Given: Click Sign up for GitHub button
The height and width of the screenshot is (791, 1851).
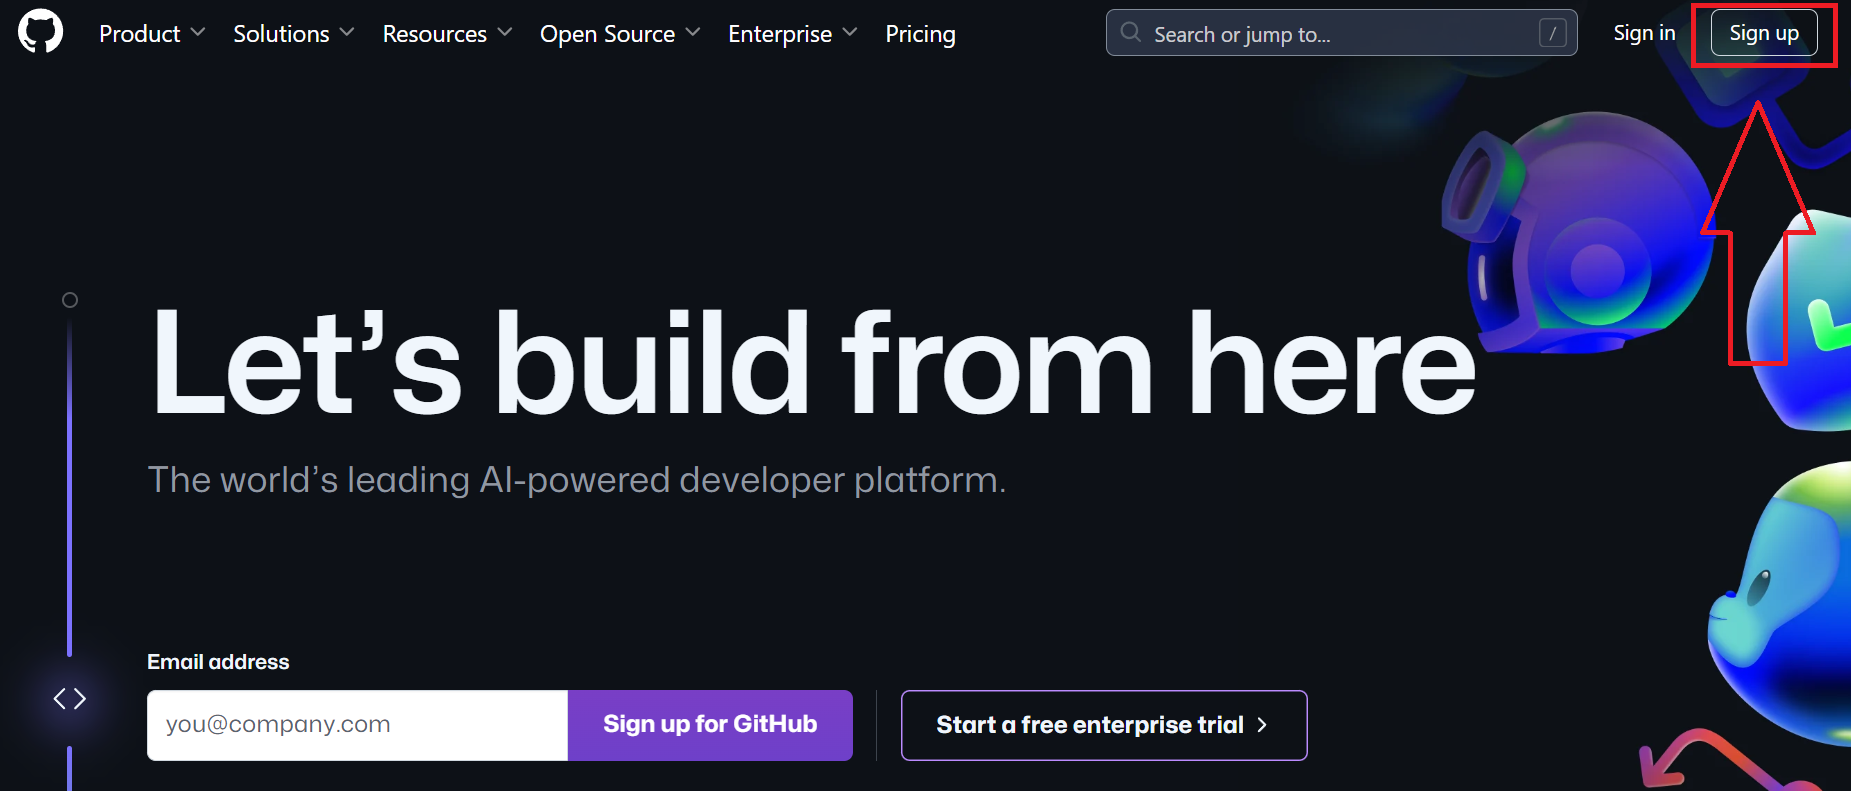Looking at the screenshot, I should (710, 725).
